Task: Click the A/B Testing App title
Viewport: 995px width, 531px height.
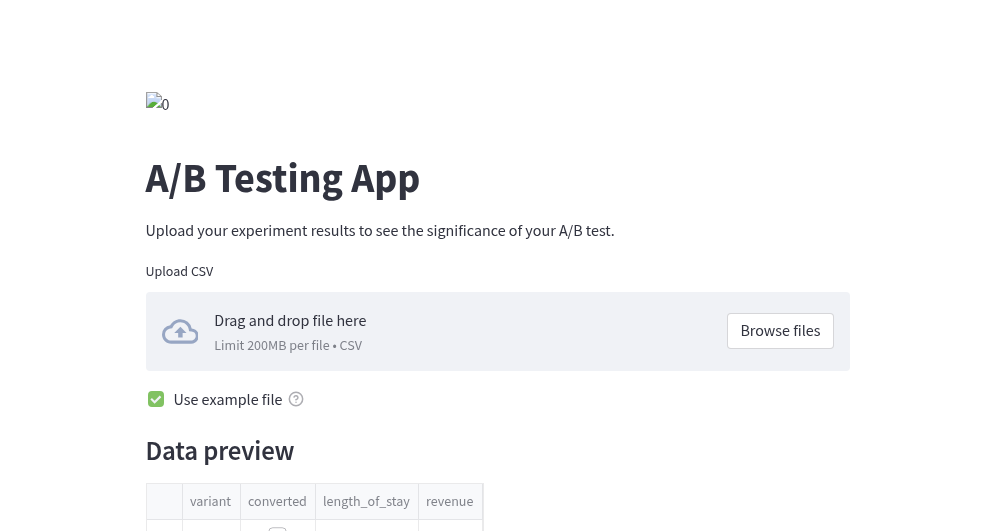Action: 282,179
